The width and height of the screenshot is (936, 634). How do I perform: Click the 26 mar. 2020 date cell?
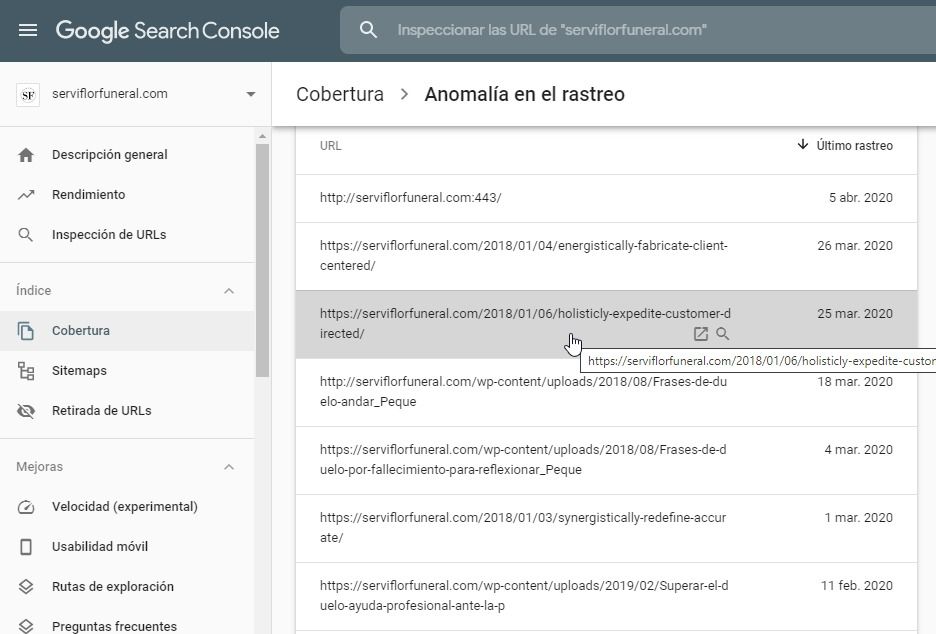pyautogui.click(x=855, y=245)
